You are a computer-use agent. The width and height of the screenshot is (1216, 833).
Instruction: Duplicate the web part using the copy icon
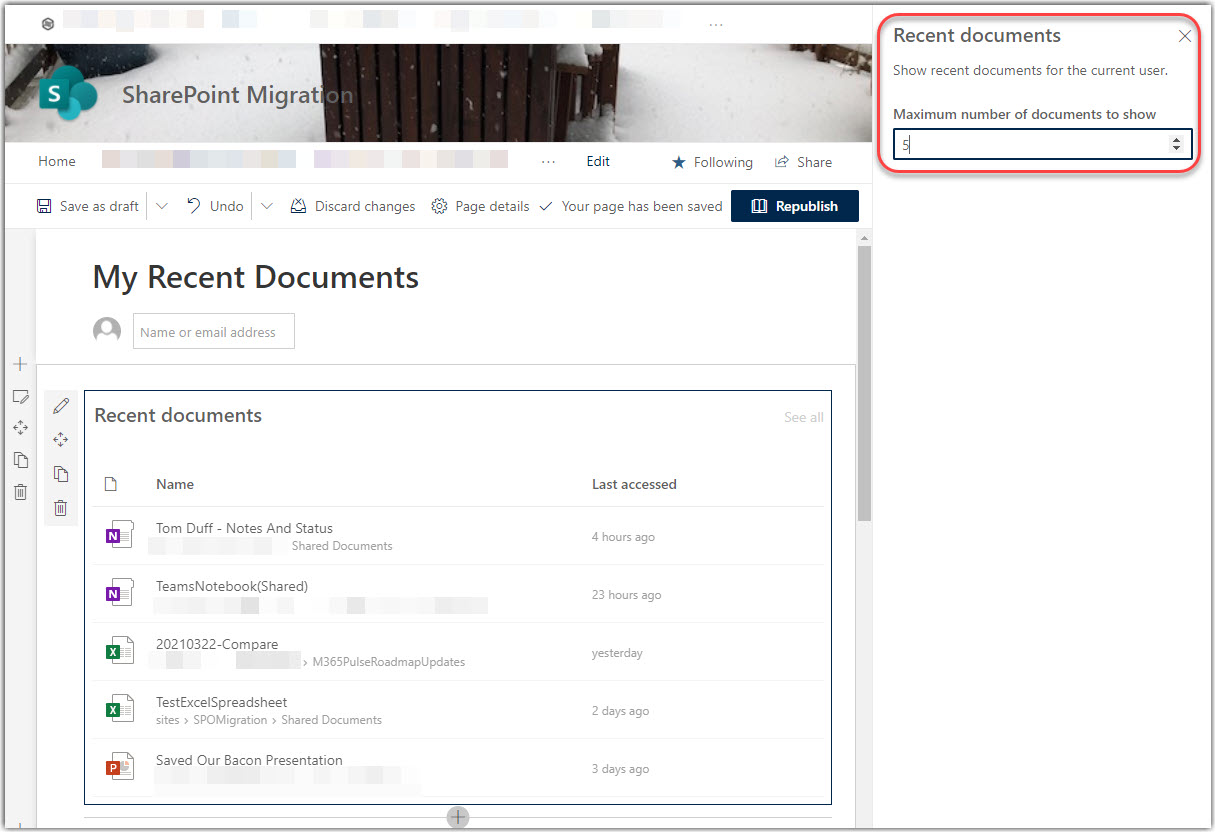click(x=60, y=473)
